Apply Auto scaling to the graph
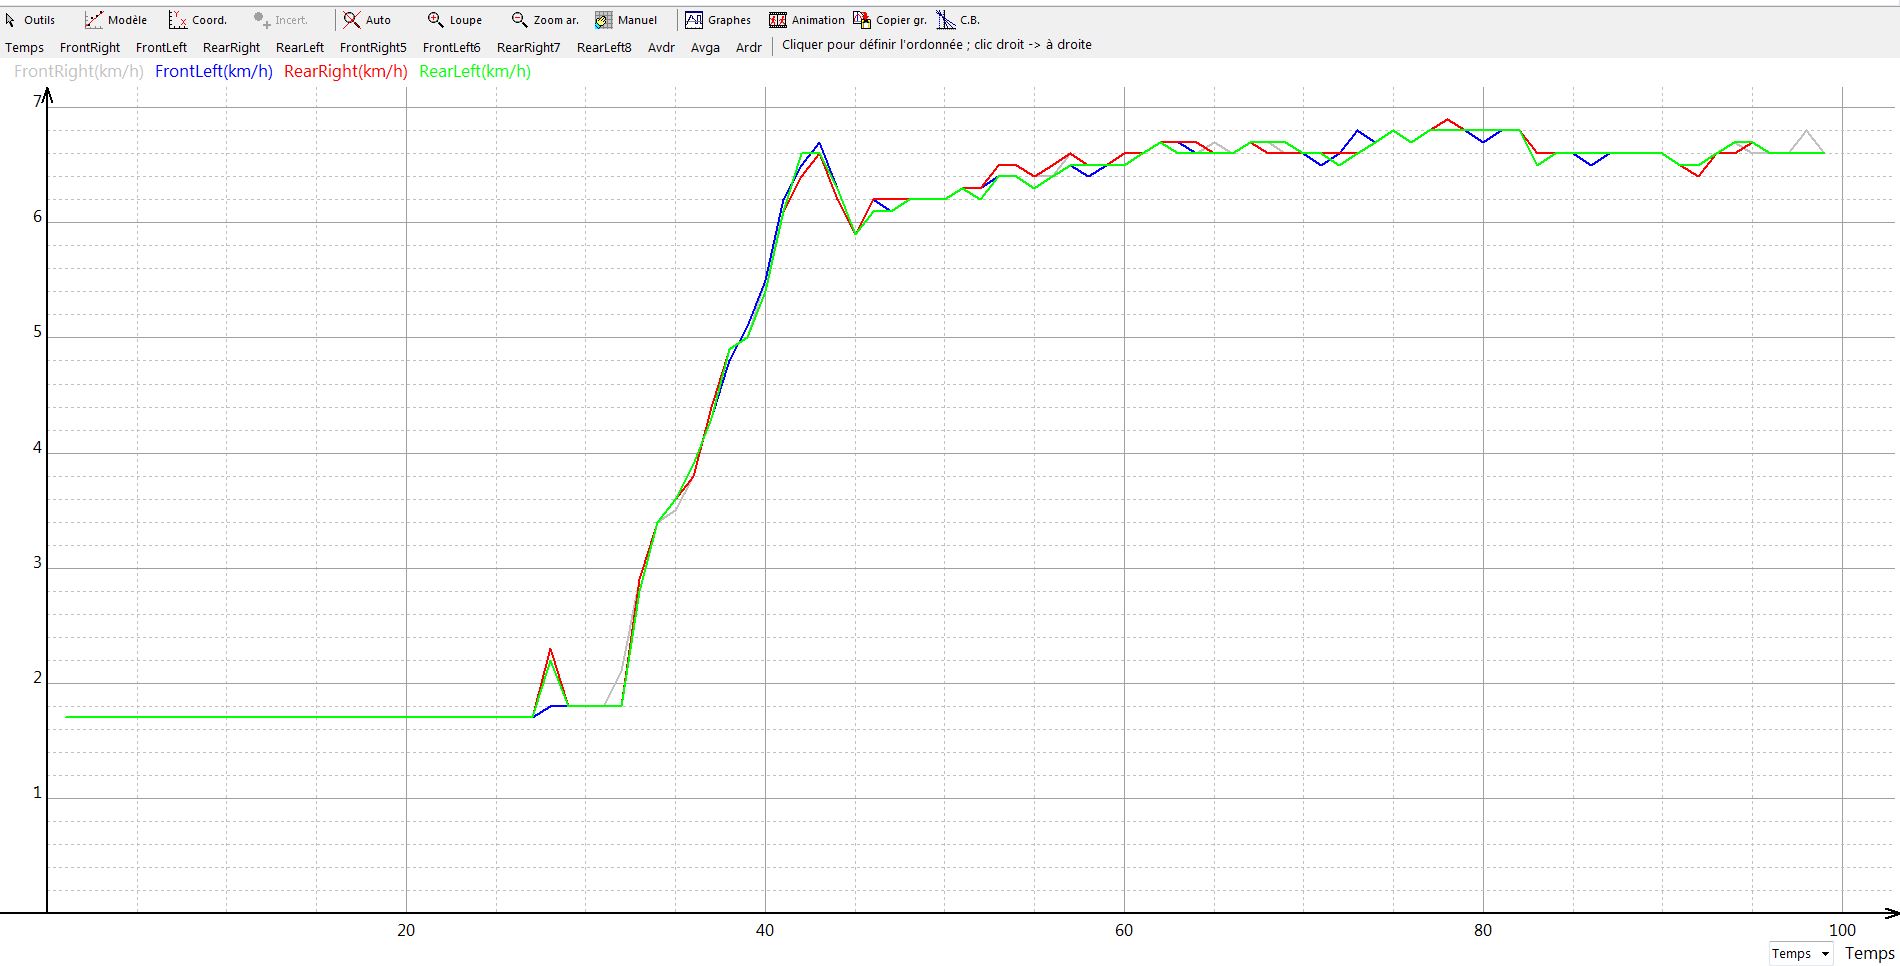Image resolution: width=1900 pixels, height=966 pixels. click(367, 20)
